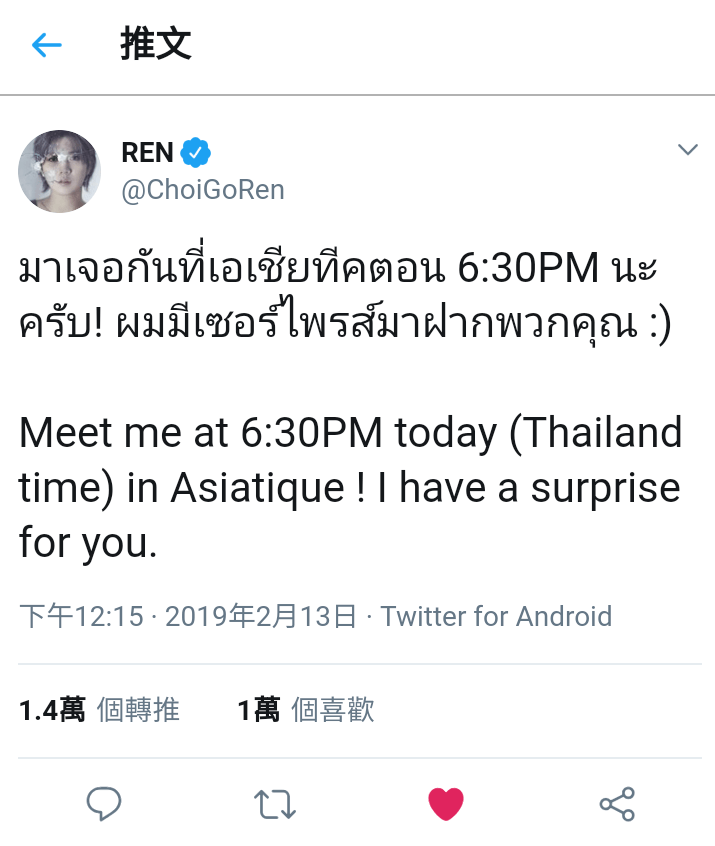
Task: Open the @ChoiGoRen handle
Action: pyautogui.click(x=203, y=190)
